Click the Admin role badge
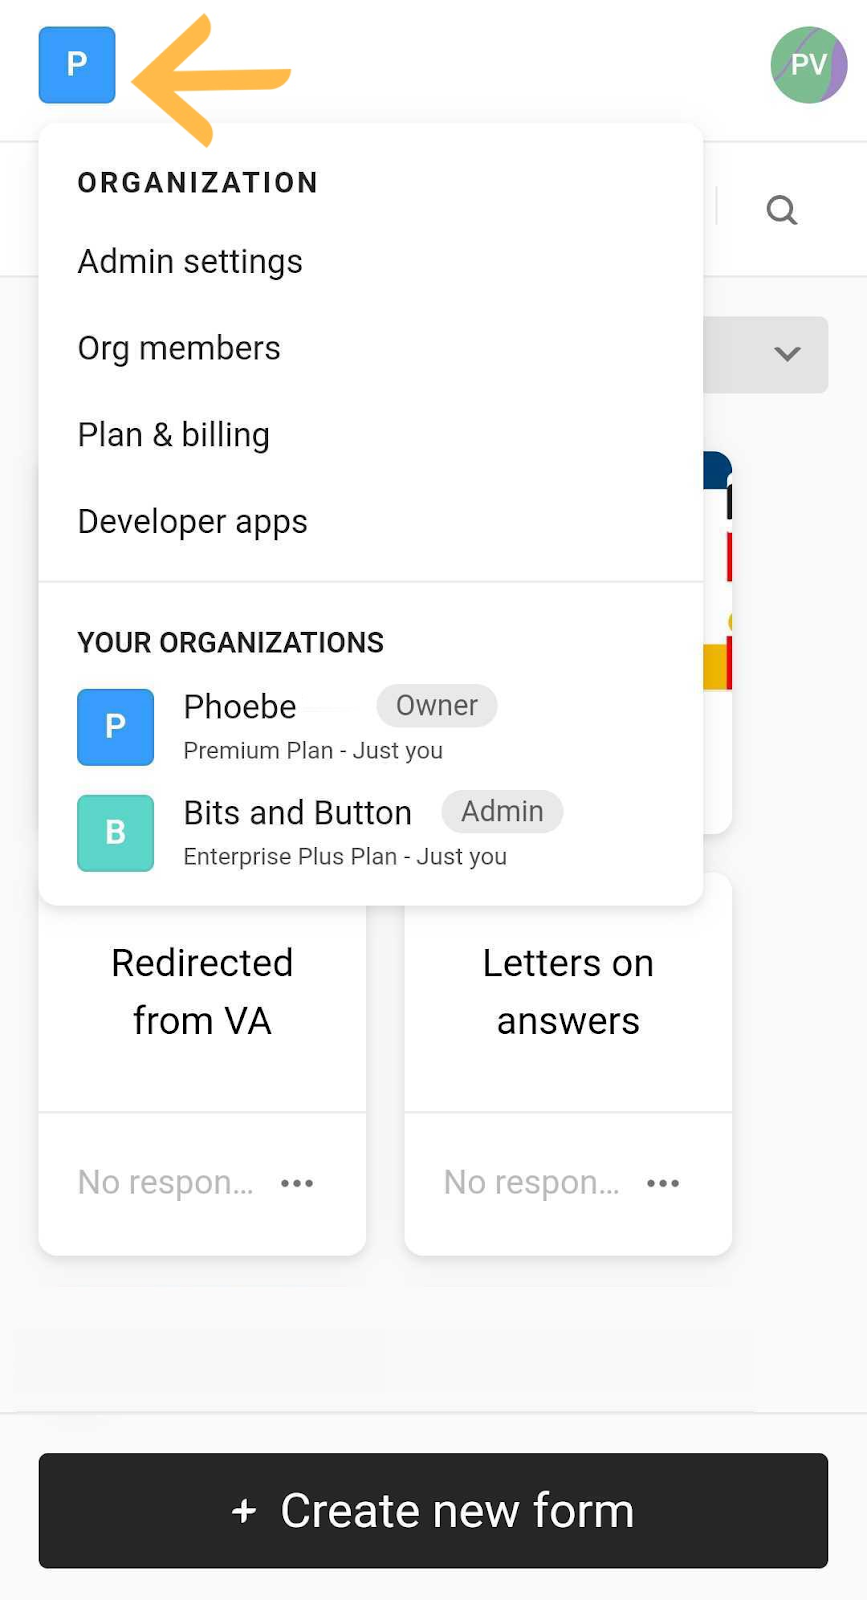This screenshot has height=1600, width=867. point(502,811)
